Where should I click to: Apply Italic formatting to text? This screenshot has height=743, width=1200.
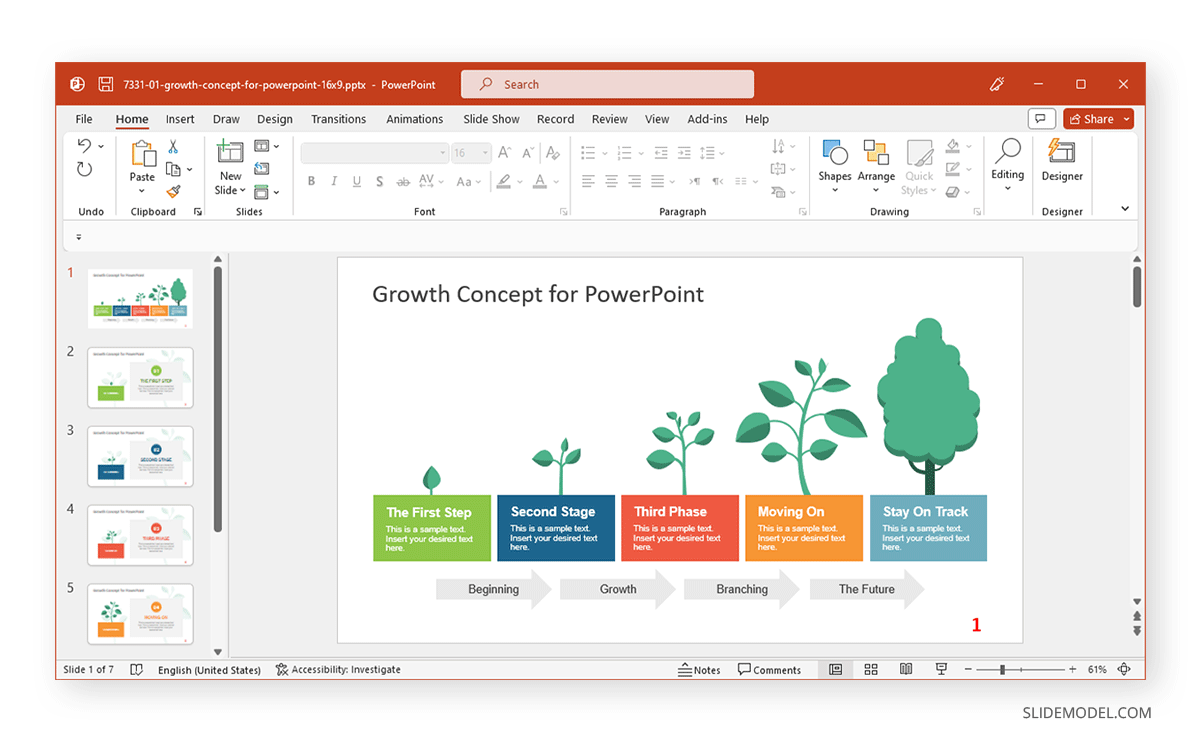coord(333,181)
